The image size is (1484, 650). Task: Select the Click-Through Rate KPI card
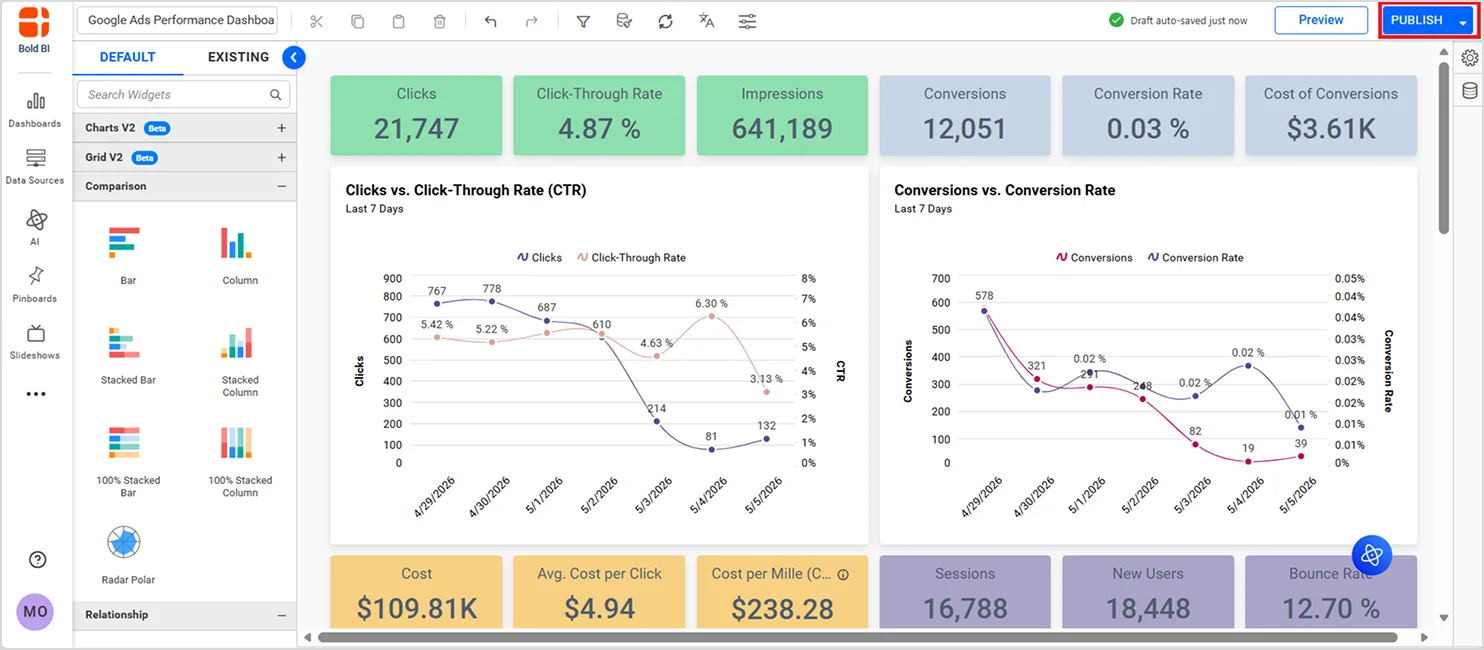pyautogui.click(x=599, y=115)
